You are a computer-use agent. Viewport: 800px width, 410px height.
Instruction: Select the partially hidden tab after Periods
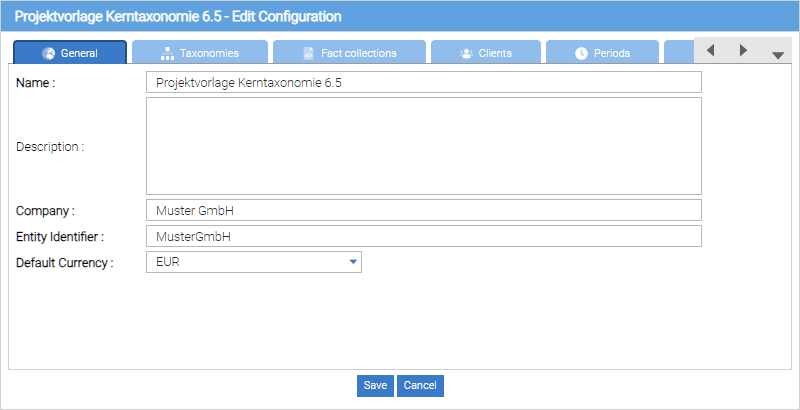[x=678, y=53]
